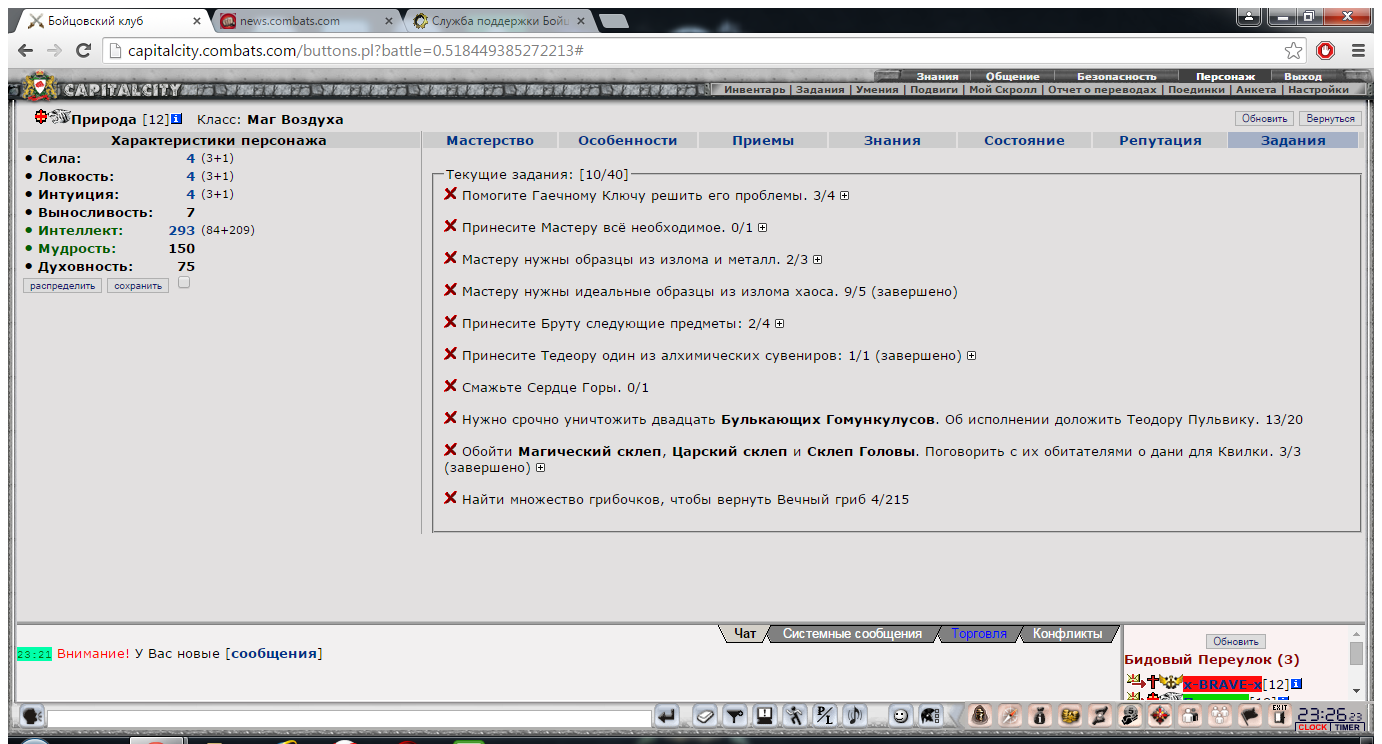Click the red cross emblem icon
Viewport: 1382px width, 744px height.
click(x=1161, y=716)
